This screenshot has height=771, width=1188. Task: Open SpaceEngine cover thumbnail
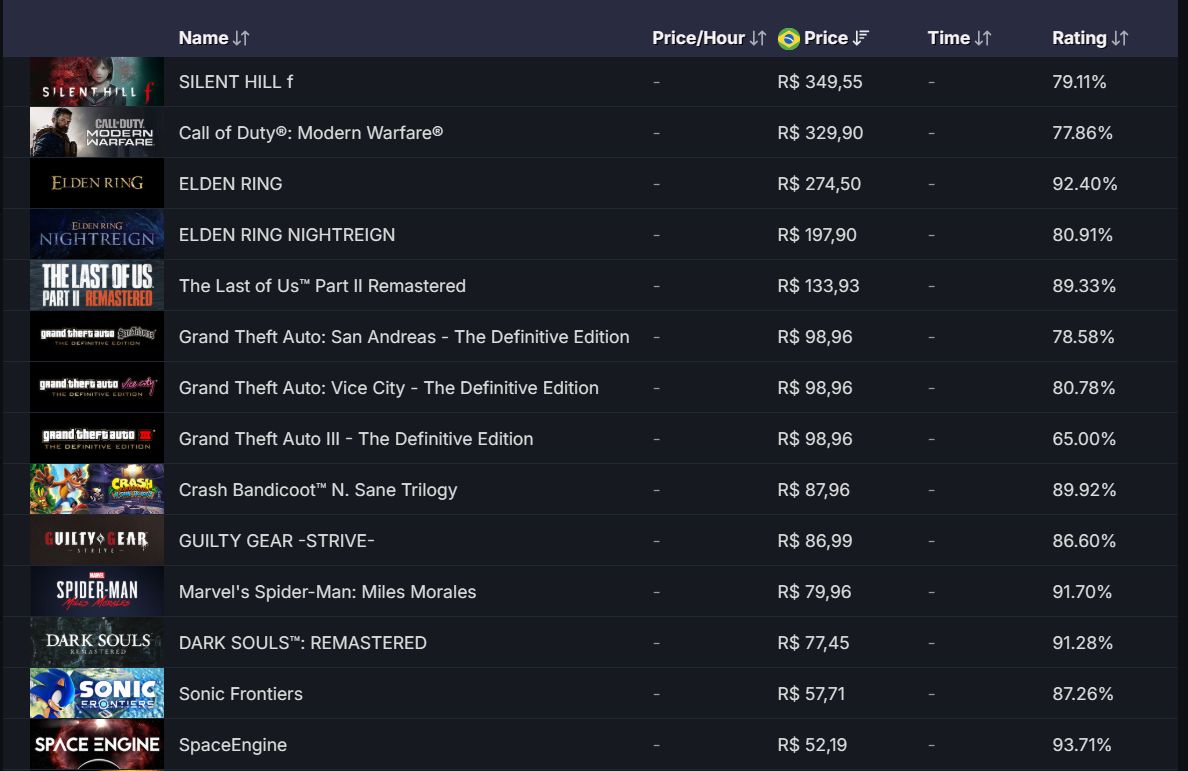[x=97, y=745]
